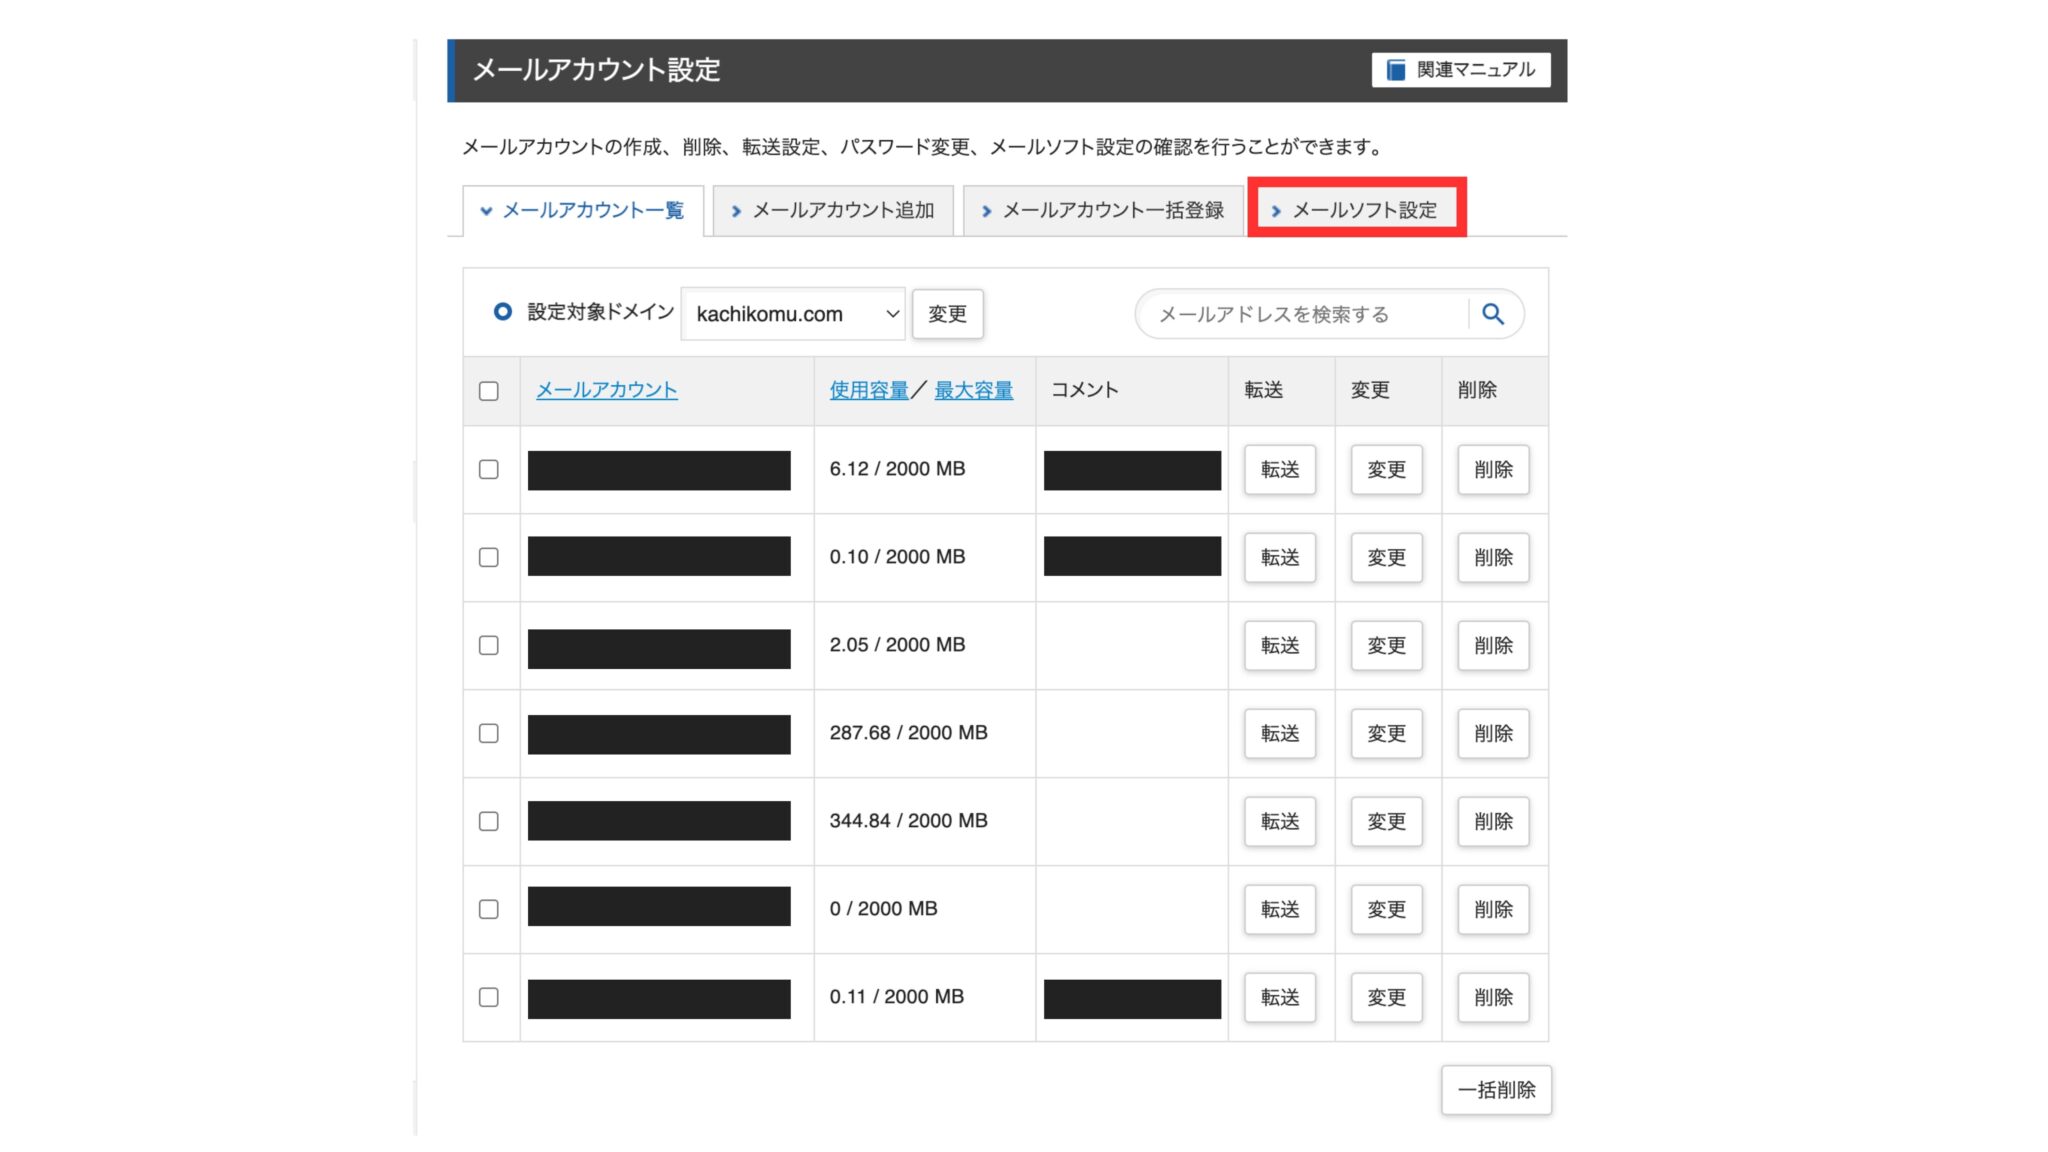Viewport: 2048px width, 1152px height.
Task: Click the arrow icon beside メールアカウント一括登録
Action: tap(986, 211)
